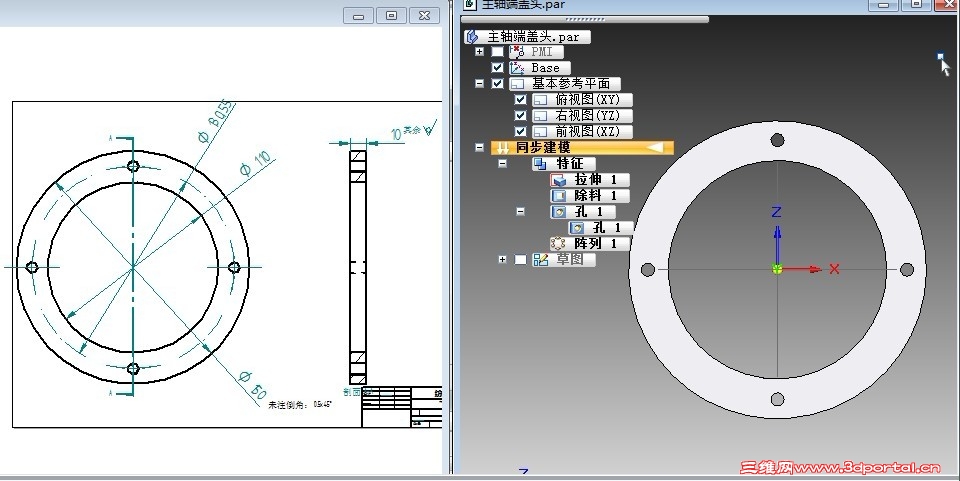Viewport: 960px width, 481px height.
Task: Hide the 前视图(XZ) reference plane
Action: pyautogui.click(x=520, y=131)
